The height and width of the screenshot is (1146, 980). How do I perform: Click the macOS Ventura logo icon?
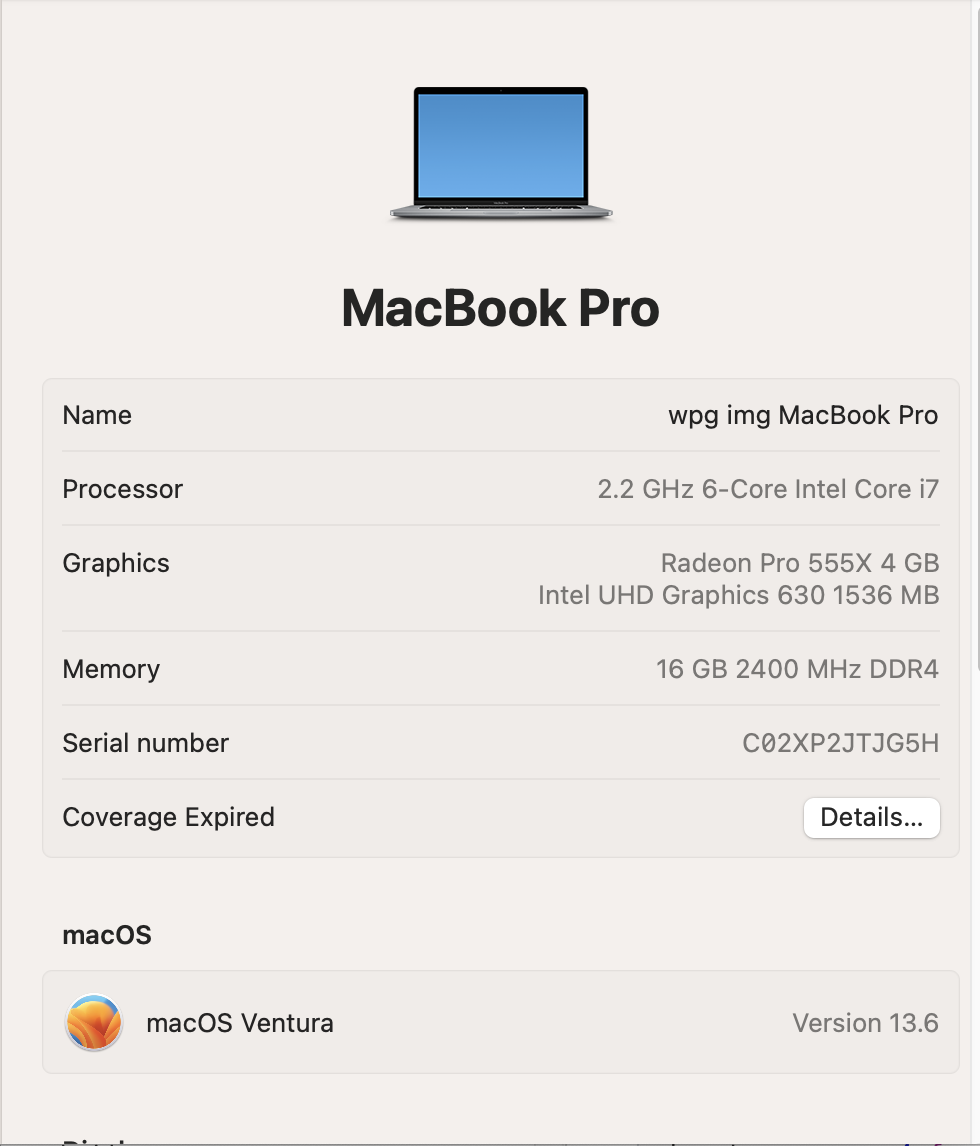(94, 1022)
